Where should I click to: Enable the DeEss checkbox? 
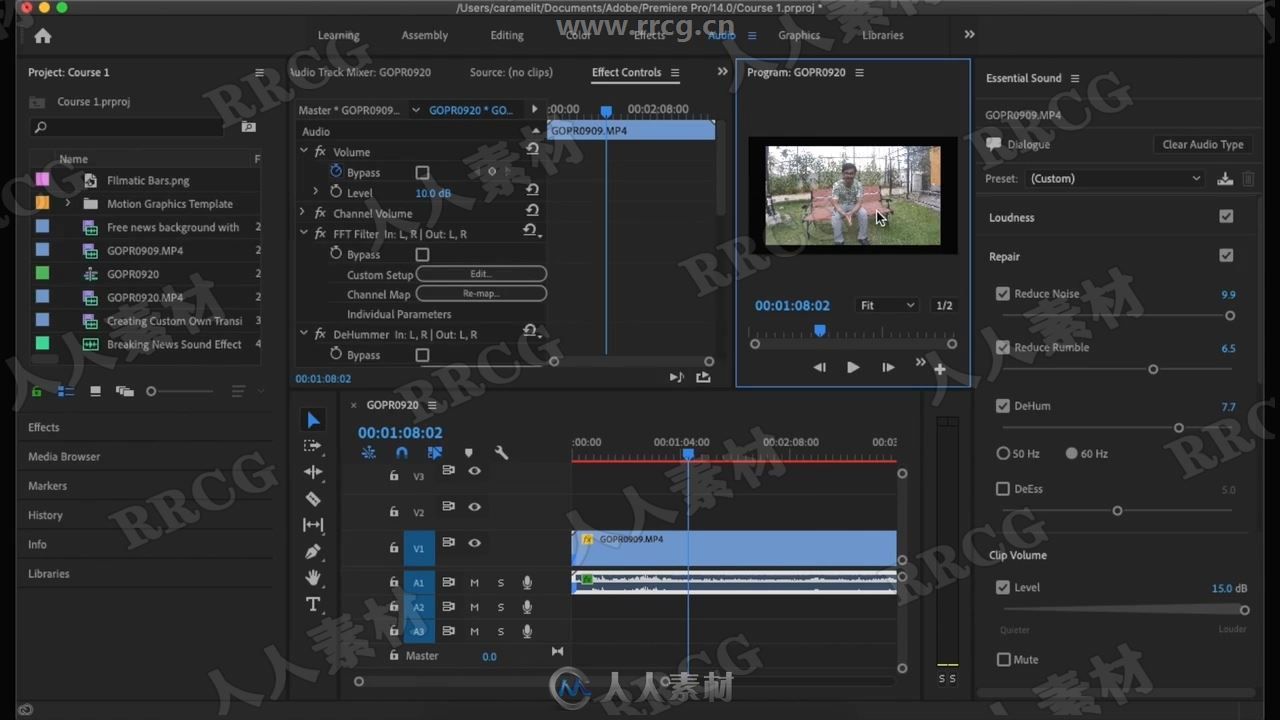pos(1003,489)
